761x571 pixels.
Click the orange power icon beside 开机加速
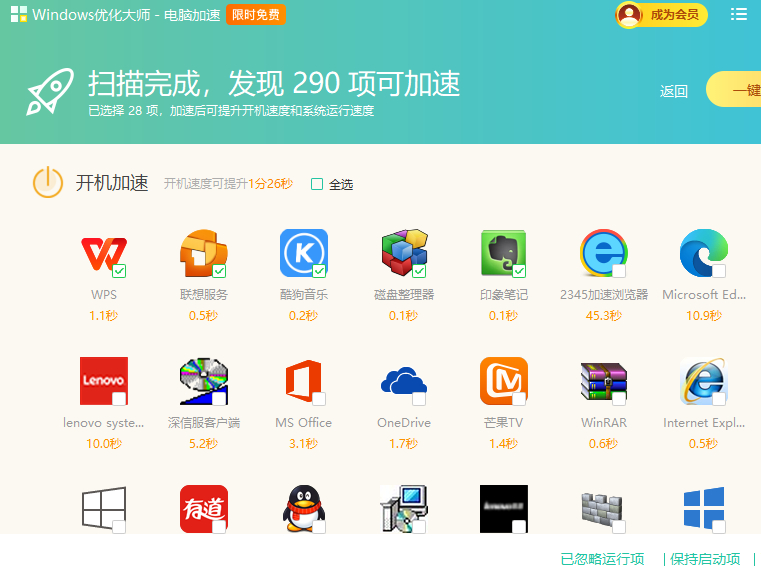tap(48, 182)
